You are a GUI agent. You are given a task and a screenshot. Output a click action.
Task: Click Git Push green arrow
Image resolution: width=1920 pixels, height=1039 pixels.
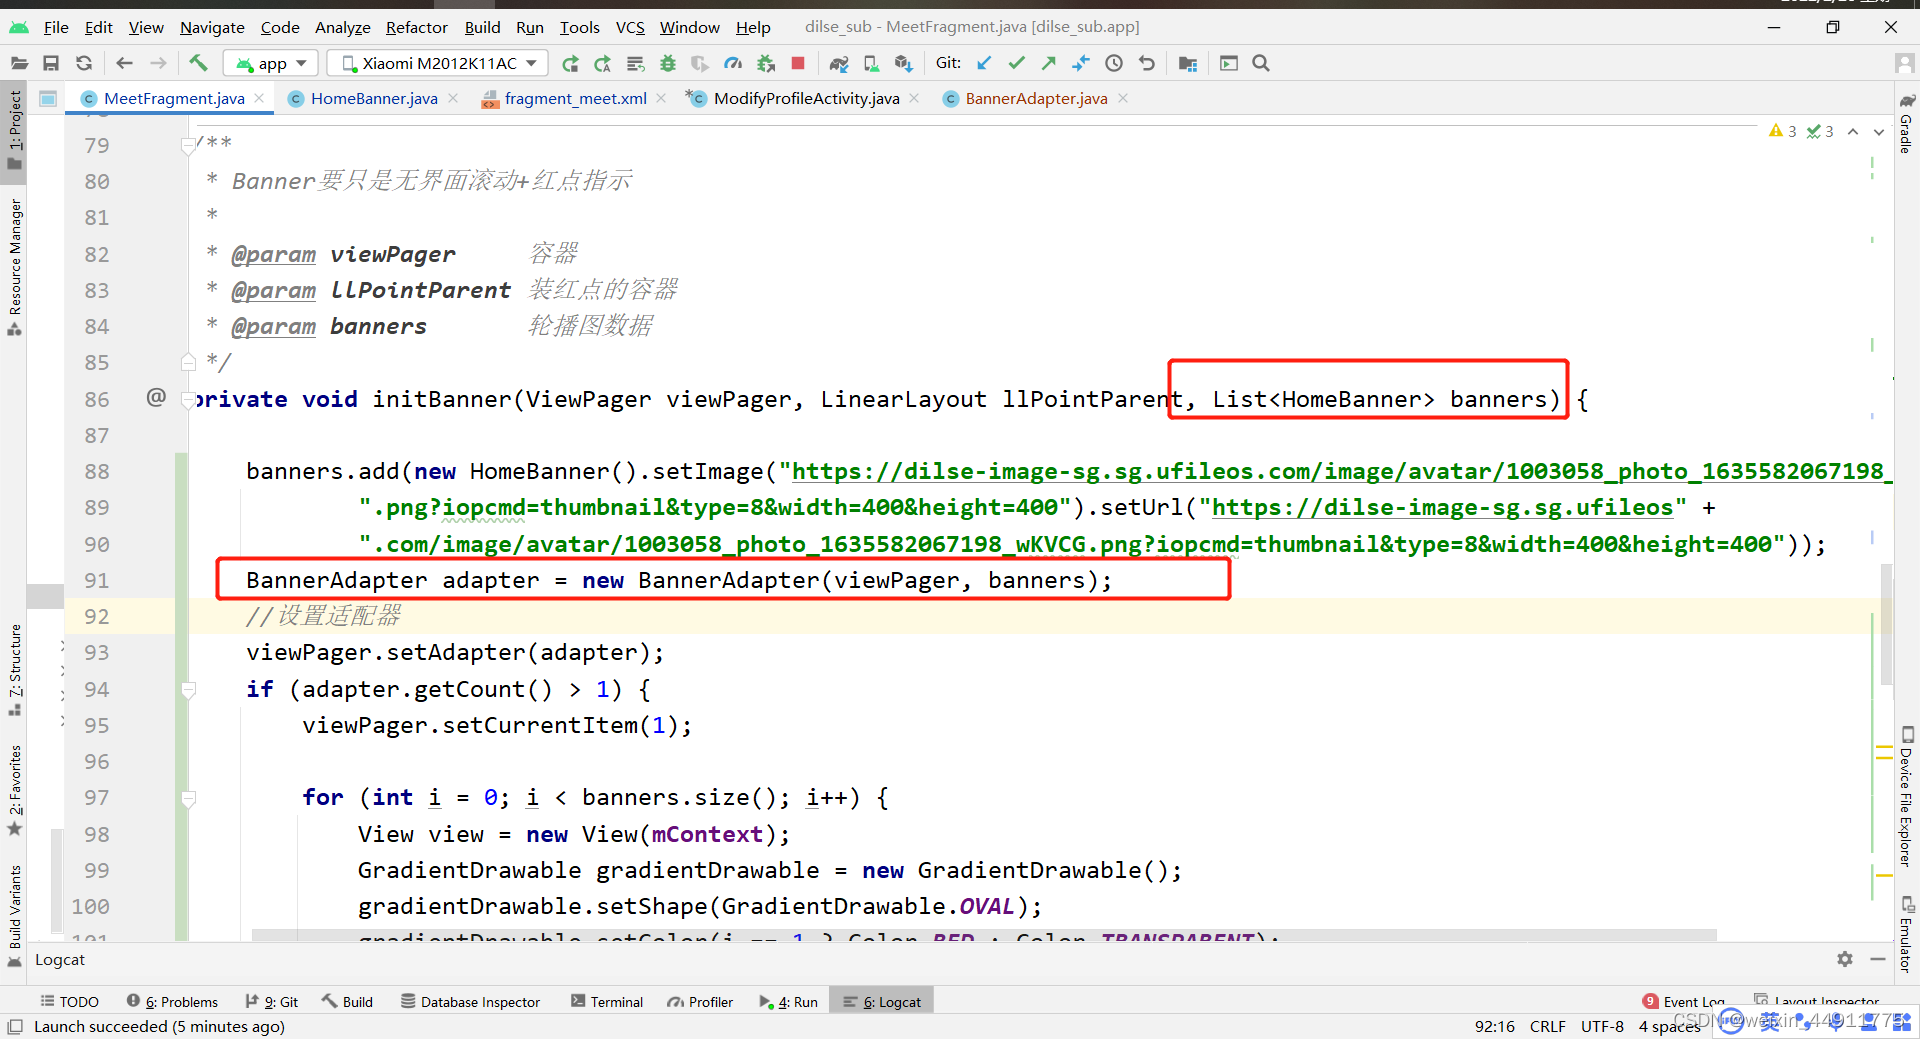point(1048,63)
